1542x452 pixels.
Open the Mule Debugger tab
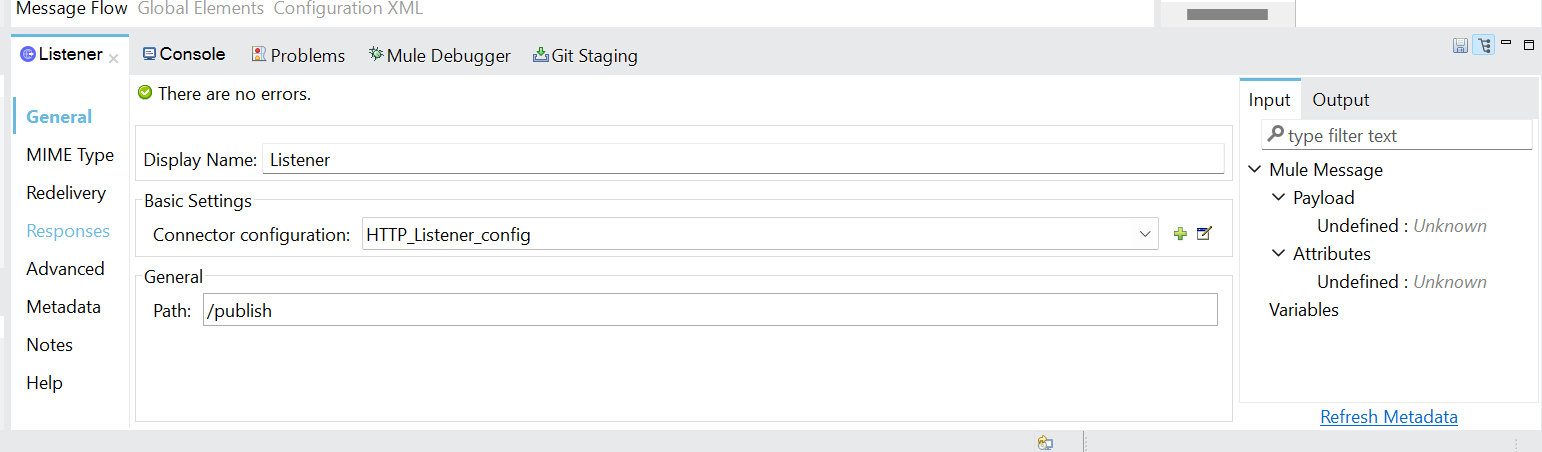tap(439, 56)
